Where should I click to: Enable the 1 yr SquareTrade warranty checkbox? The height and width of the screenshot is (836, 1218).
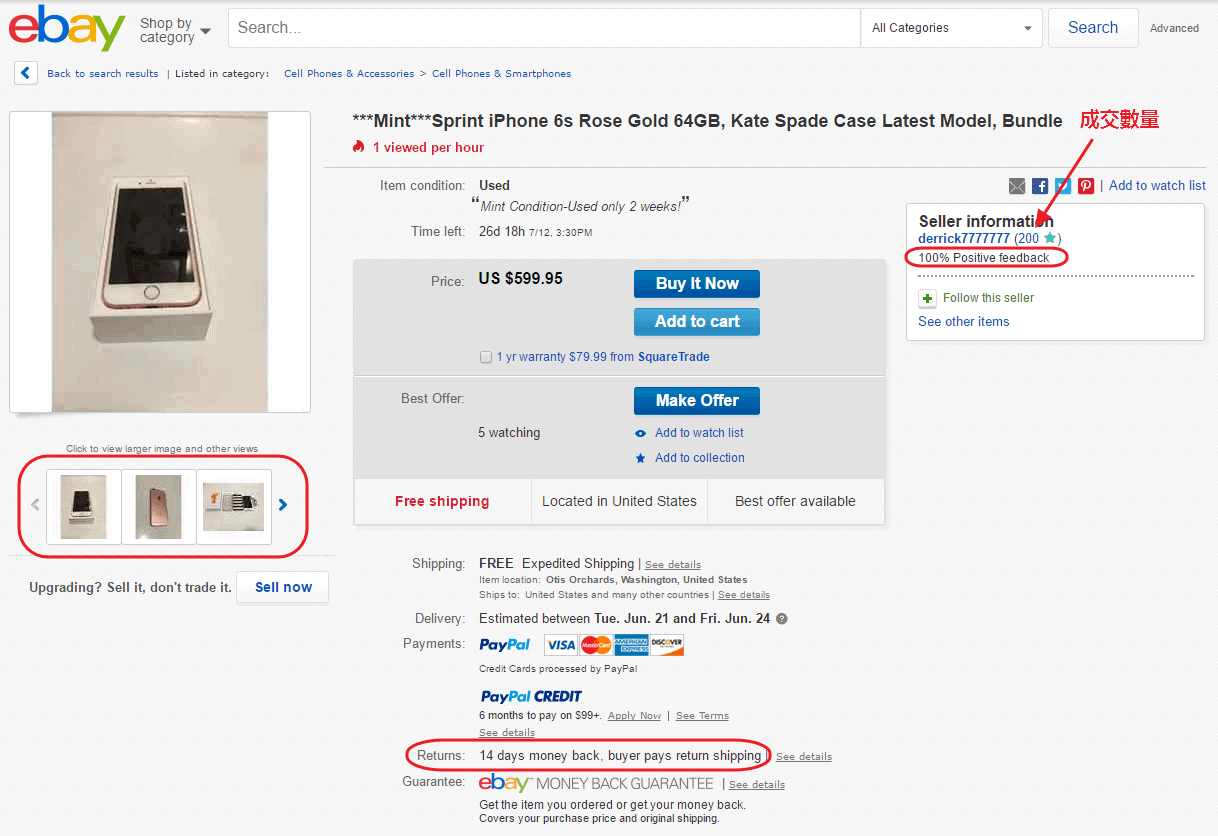click(x=486, y=357)
